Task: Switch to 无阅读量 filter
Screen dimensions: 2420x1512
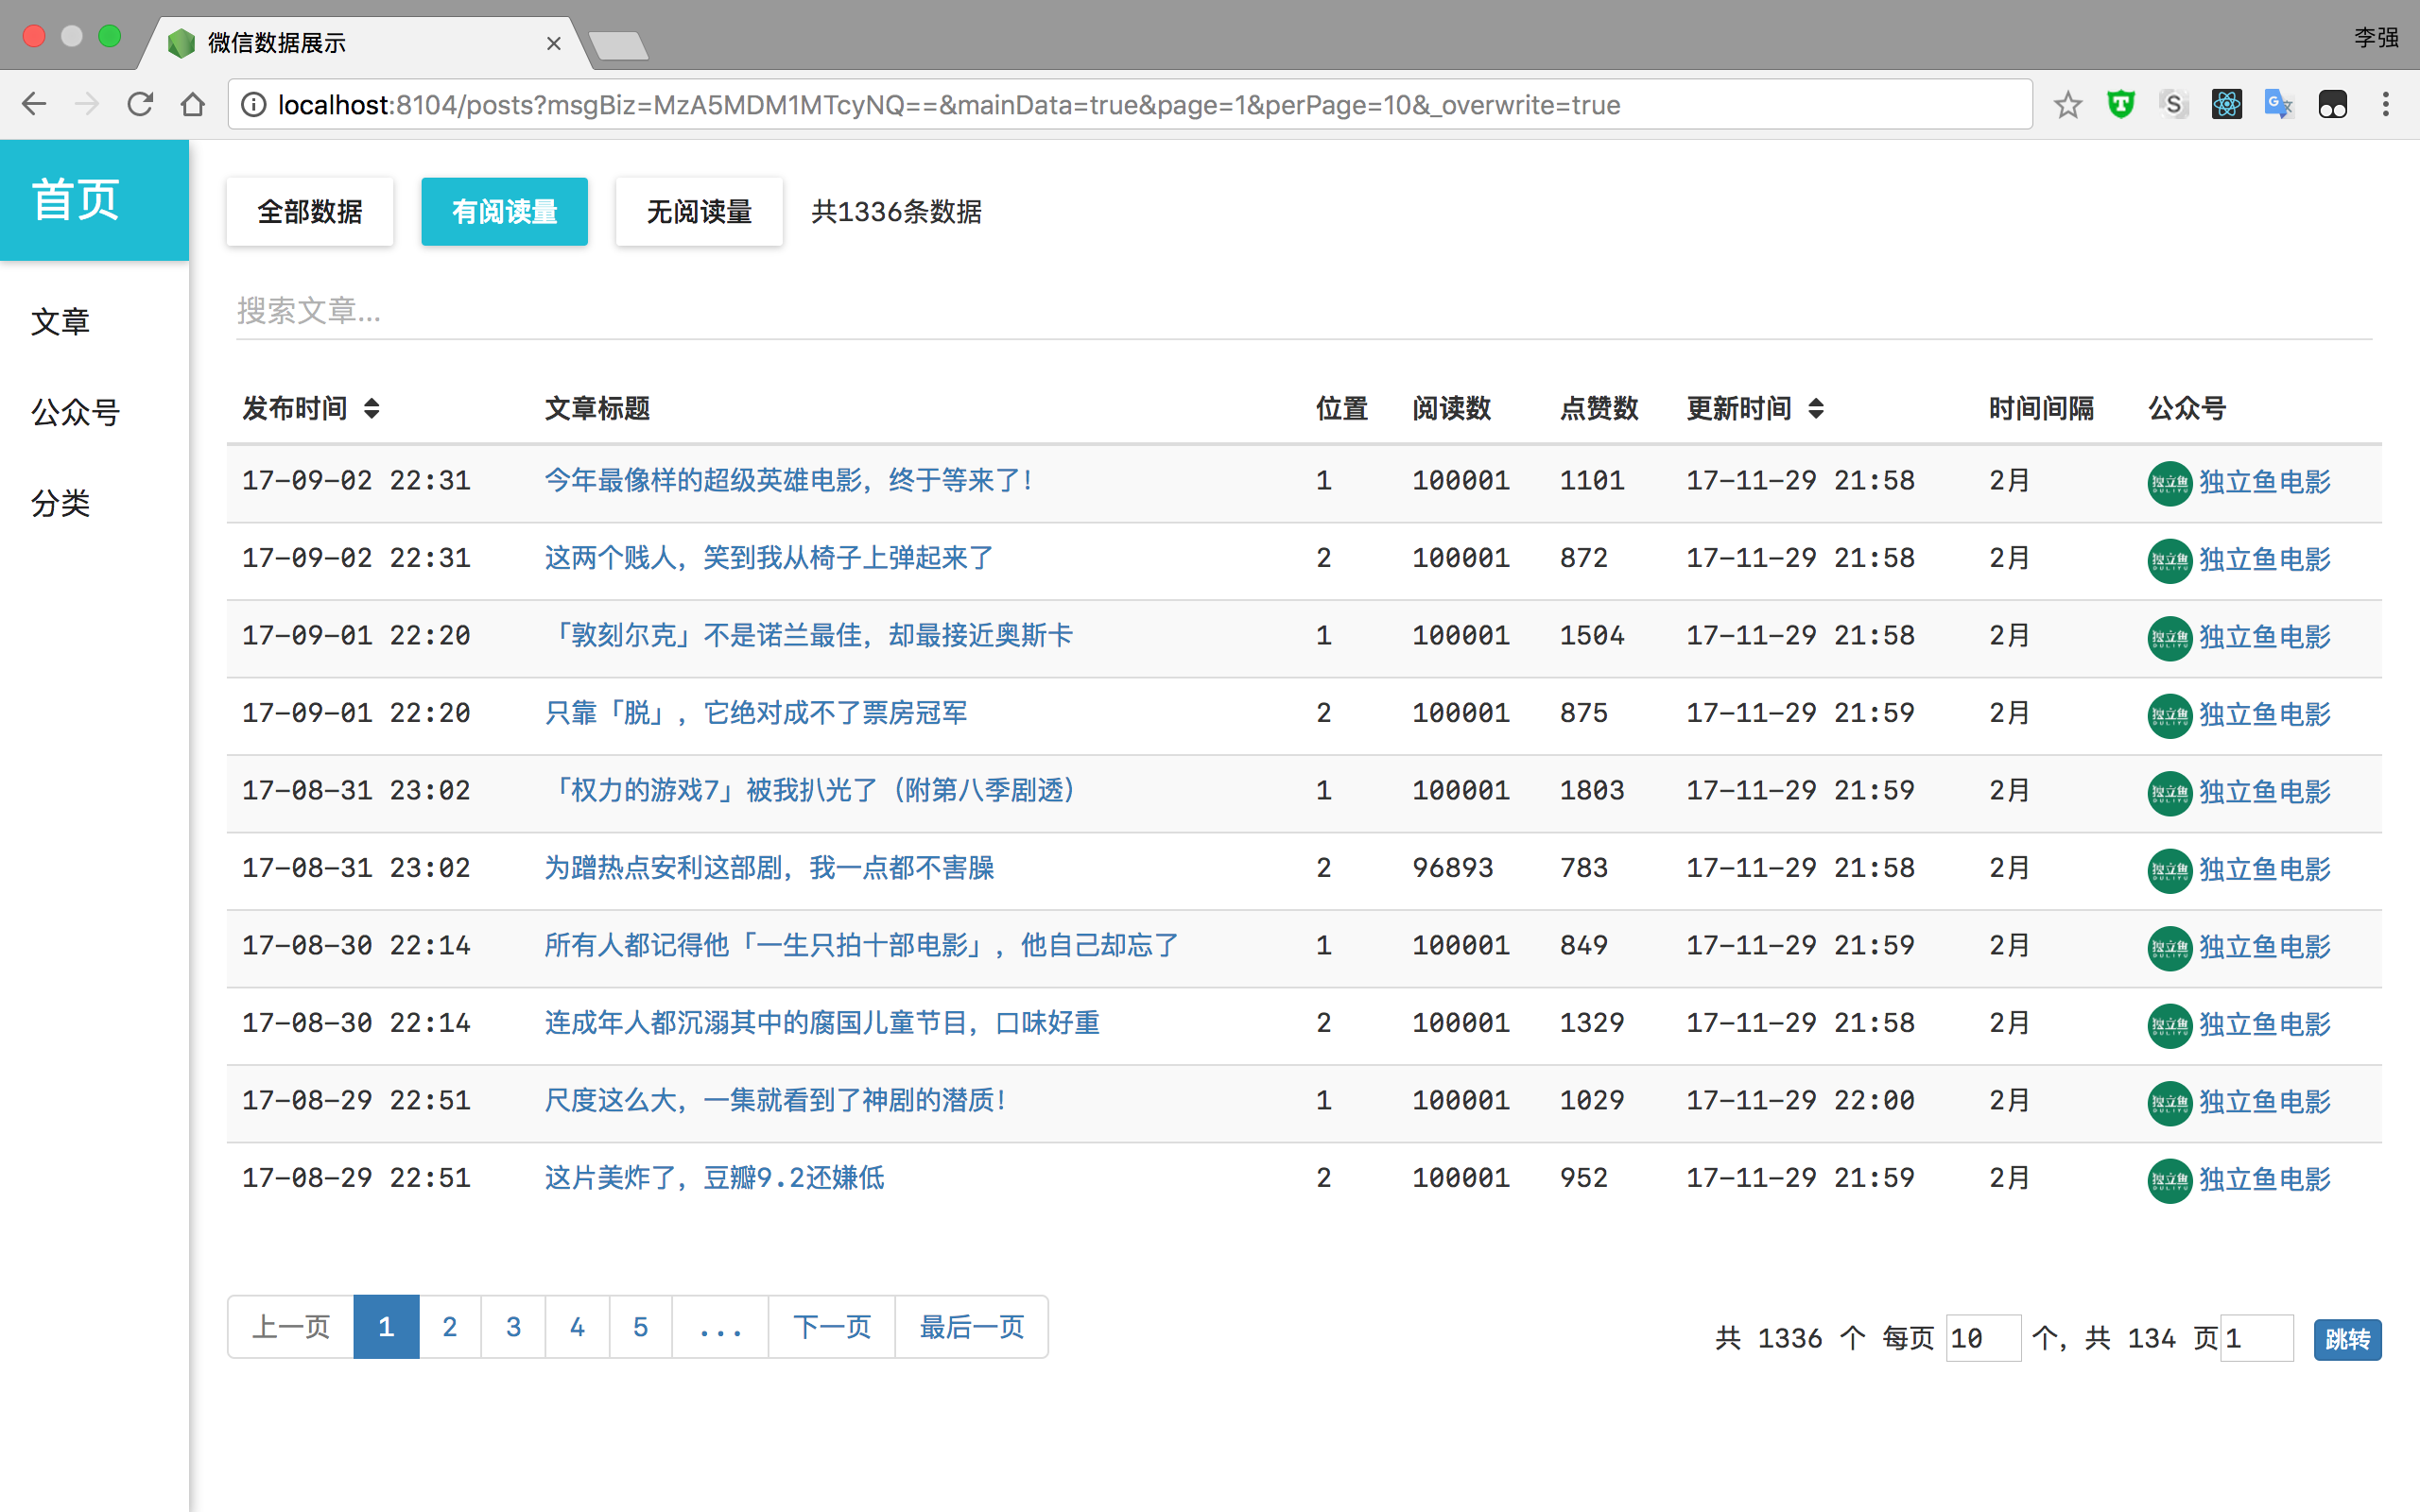Action: click(x=699, y=212)
